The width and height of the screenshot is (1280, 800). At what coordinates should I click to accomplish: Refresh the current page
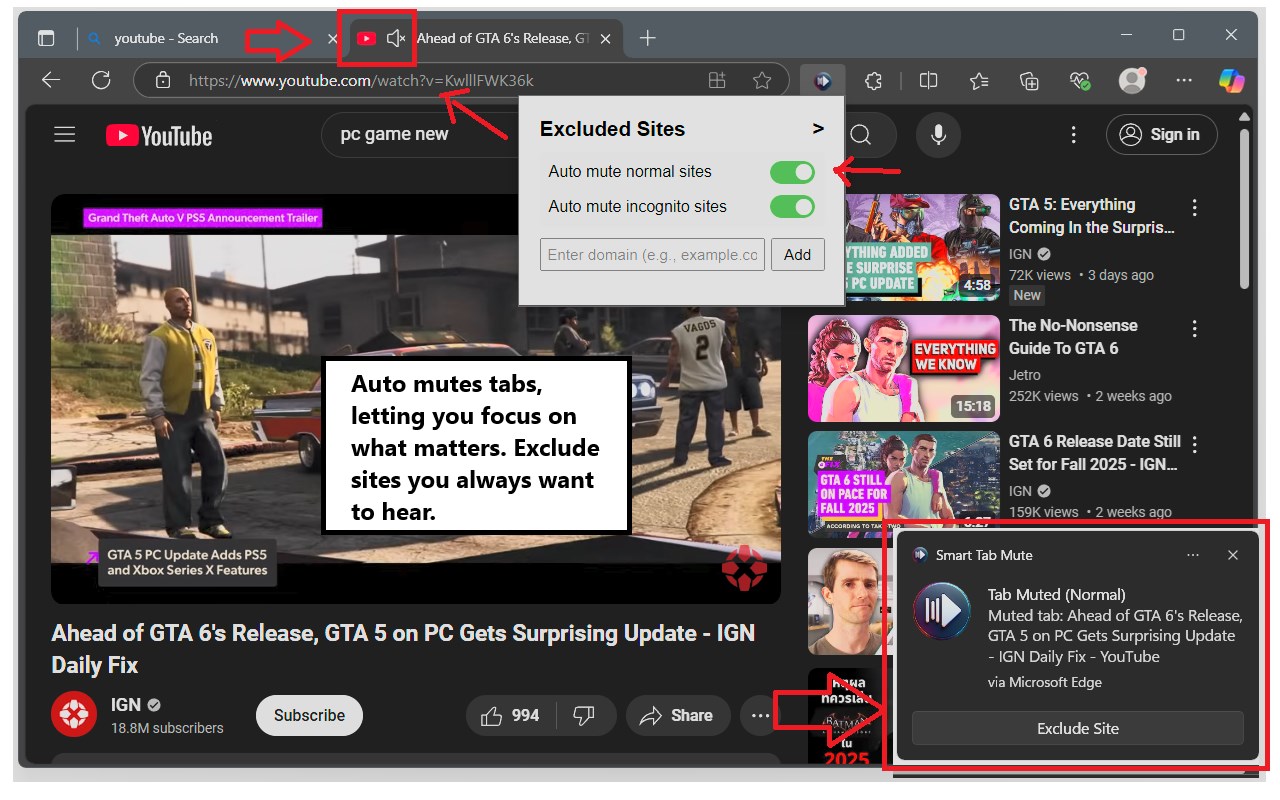point(100,81)
